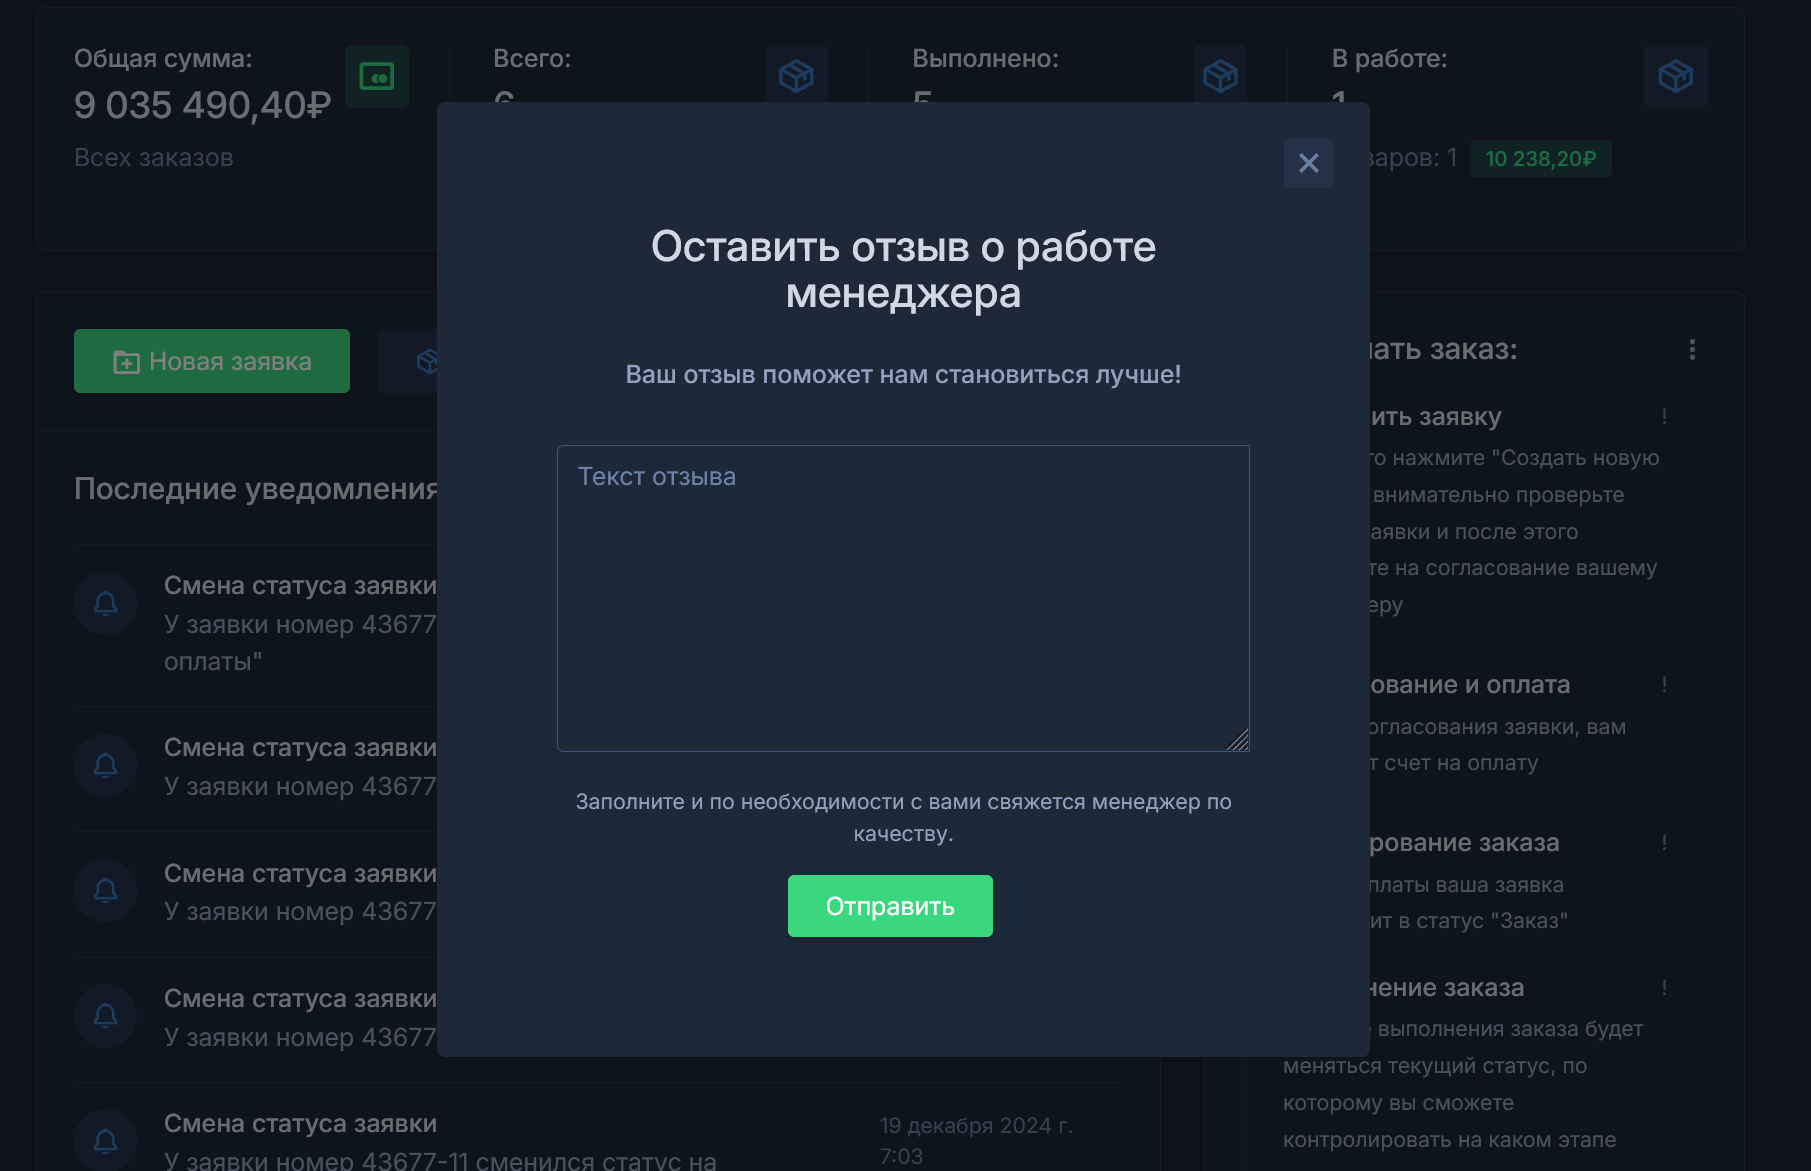The width and height of the screenshot is (1811, 1171).
Task: Open the three-dot menu in order panel
Action: (x=1692, y=349)
